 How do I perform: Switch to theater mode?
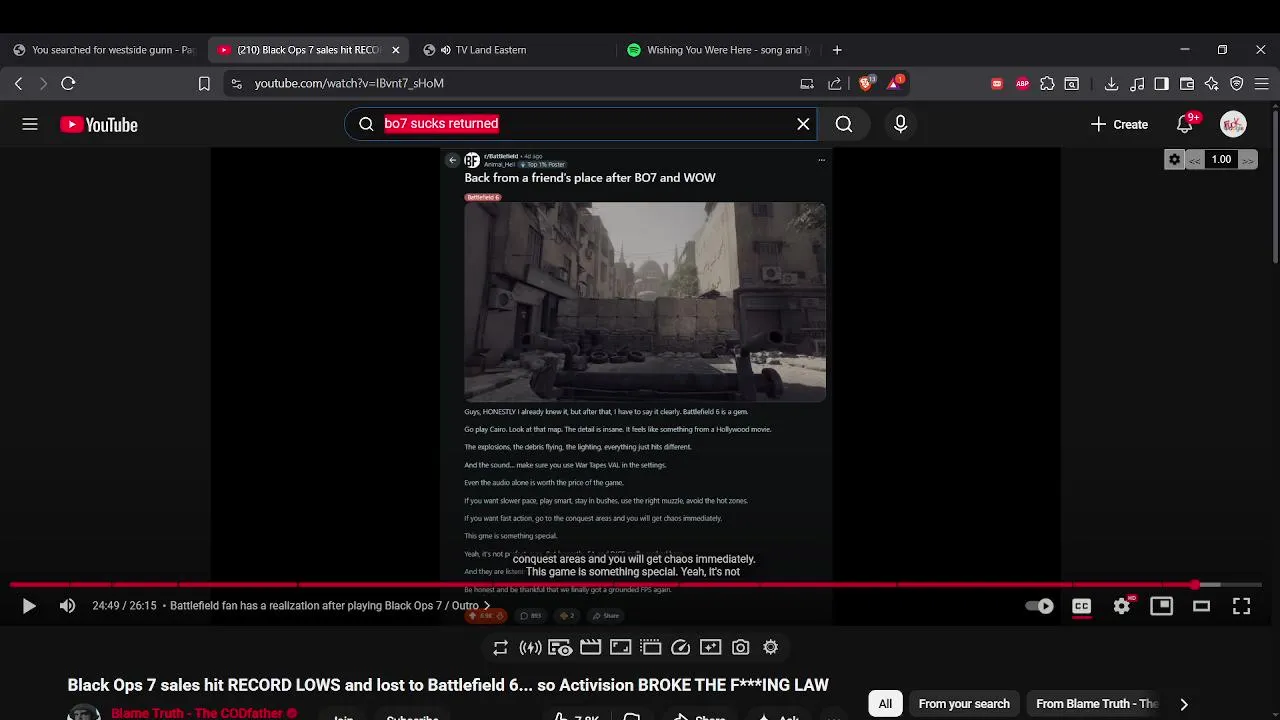tap(1201, 606)
